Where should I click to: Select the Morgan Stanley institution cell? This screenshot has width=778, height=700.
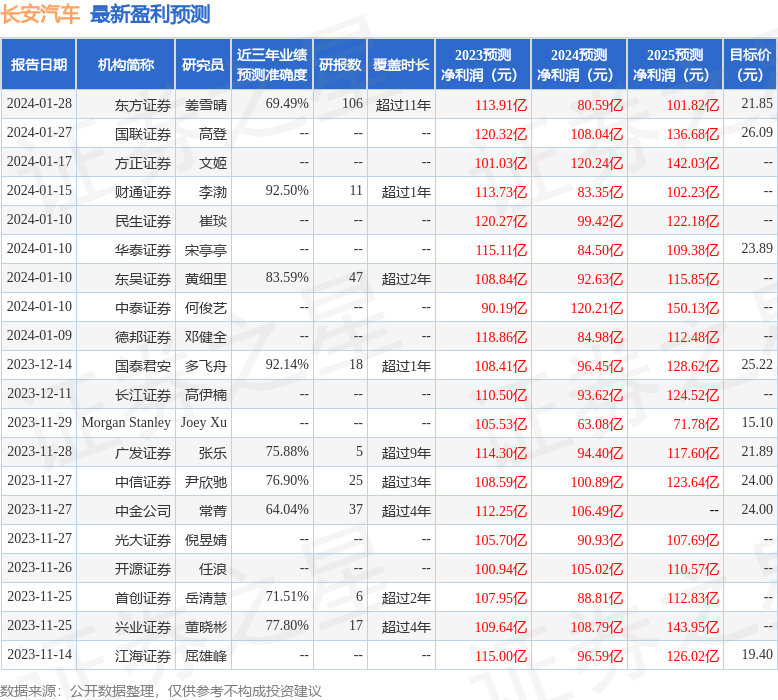126,423
